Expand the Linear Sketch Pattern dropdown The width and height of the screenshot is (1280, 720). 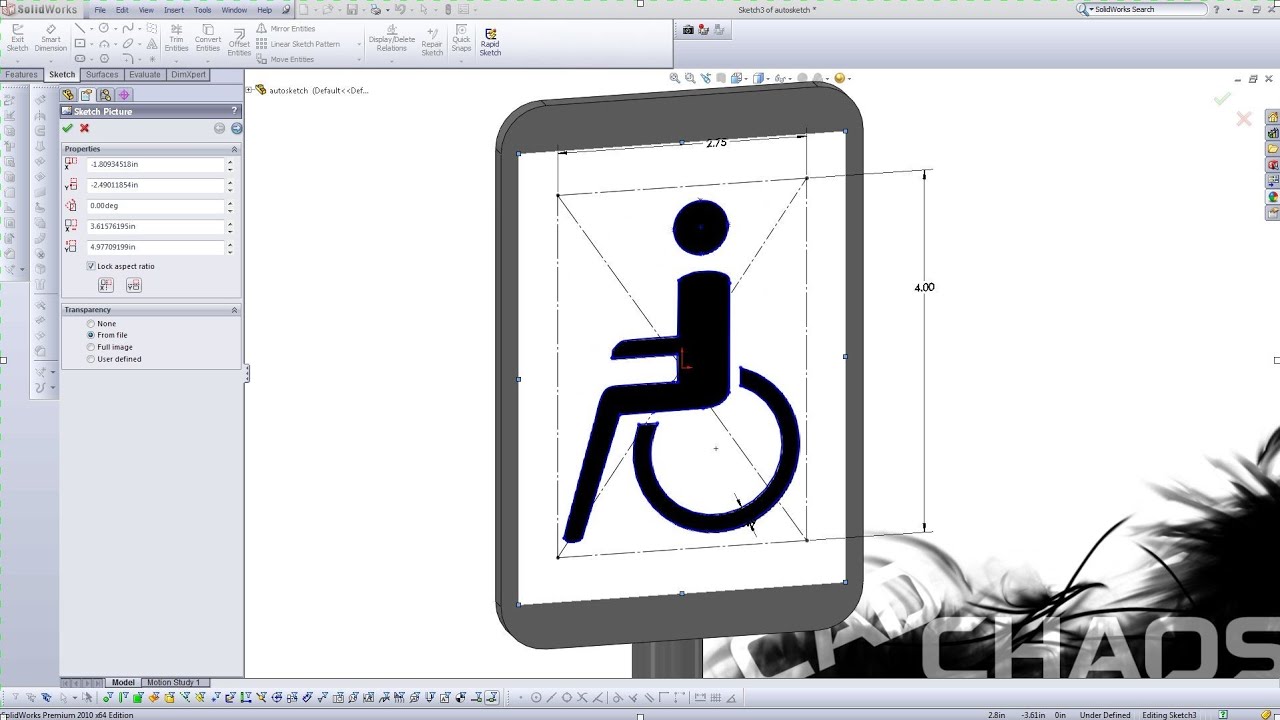359,44
